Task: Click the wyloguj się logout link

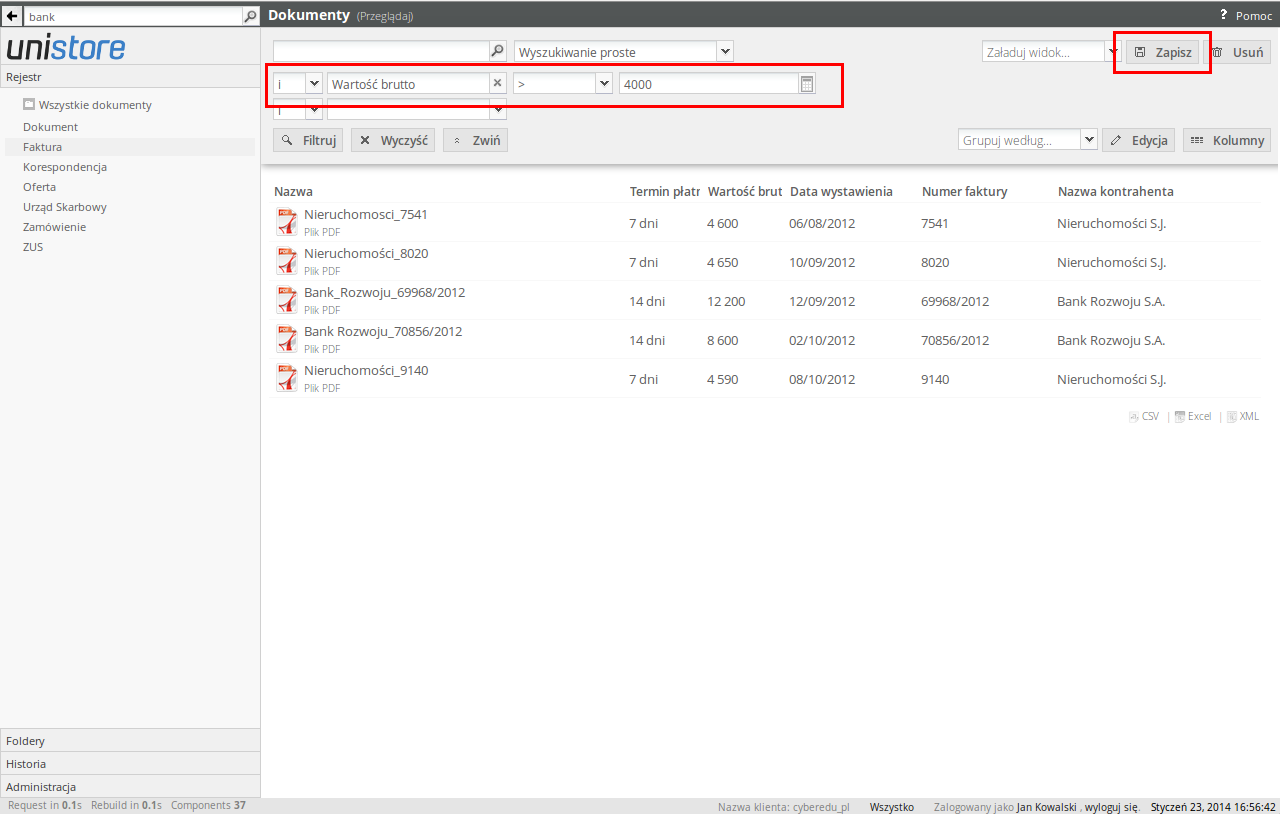Action: [x=1110, y=806]
